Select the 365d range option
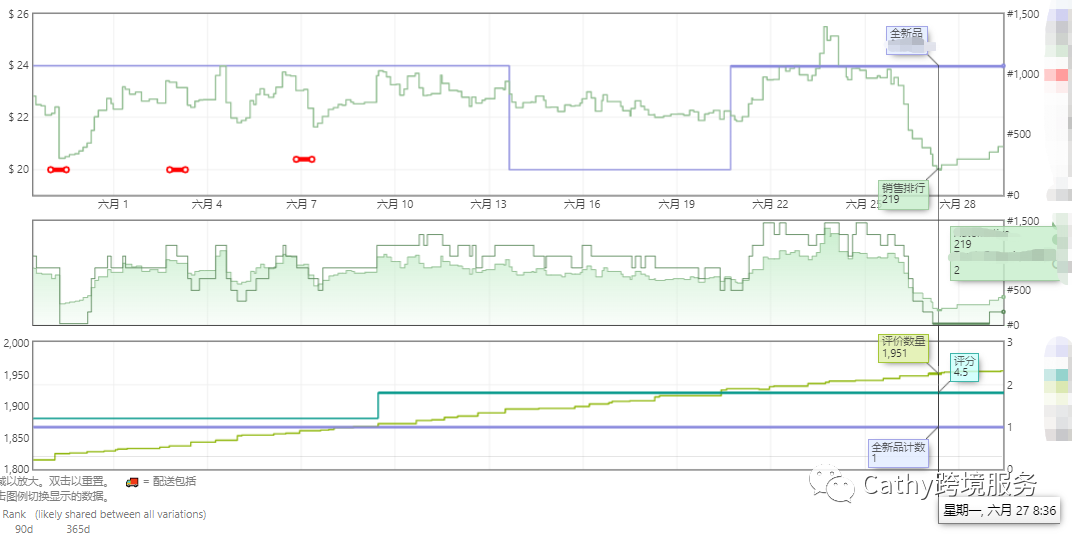Image resolution: width=1072 pixels, height=534 pixels. (77, 529)
